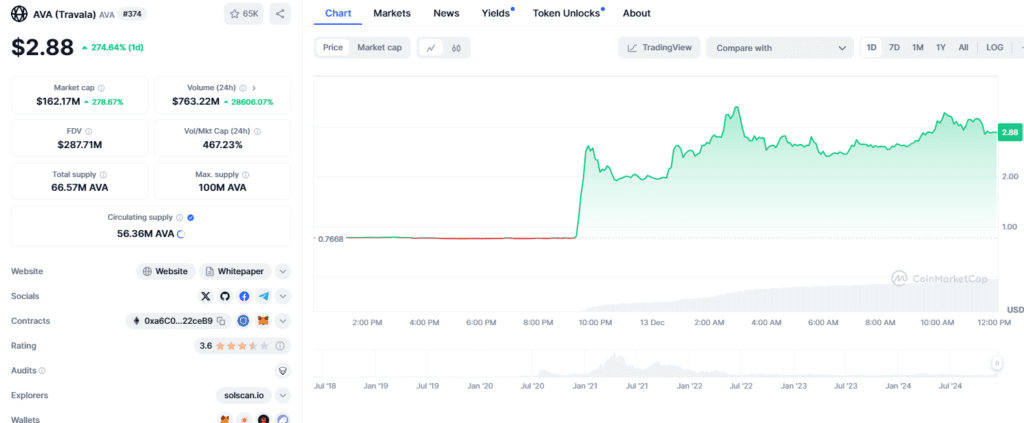Image resolution: width=1024 pixels, height=423 pixels.
Task: Switch to the News tab
Action: 446,13
